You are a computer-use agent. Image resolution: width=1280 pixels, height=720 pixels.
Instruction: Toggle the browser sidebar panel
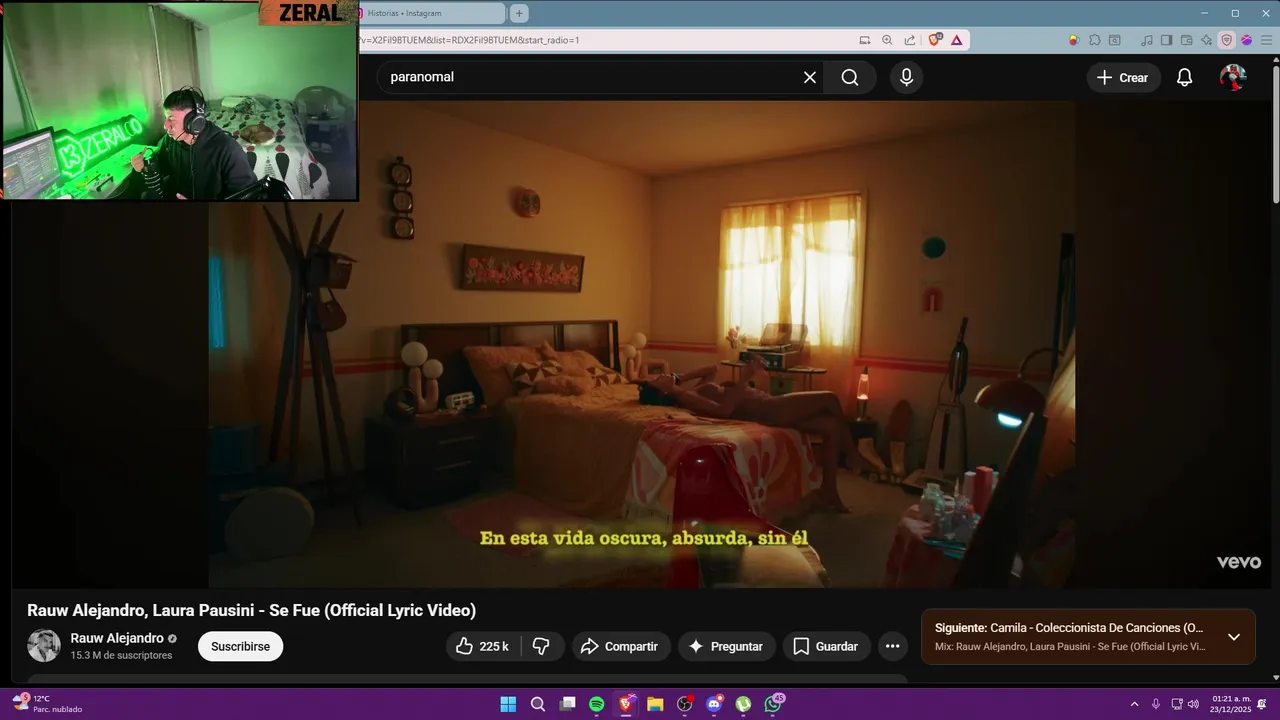coord(1166,40)
